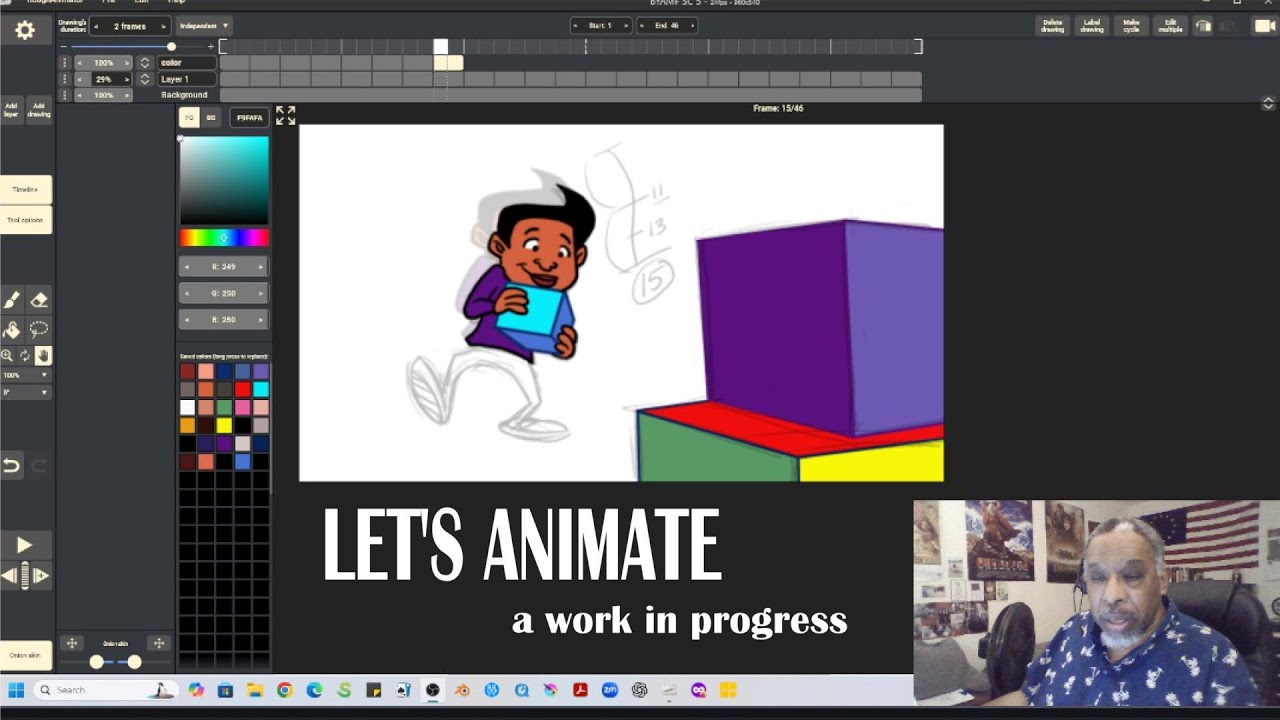Click the camera icon at top right
The height and width of the screenshot is (720, 1280).
tap(1265, 26)
